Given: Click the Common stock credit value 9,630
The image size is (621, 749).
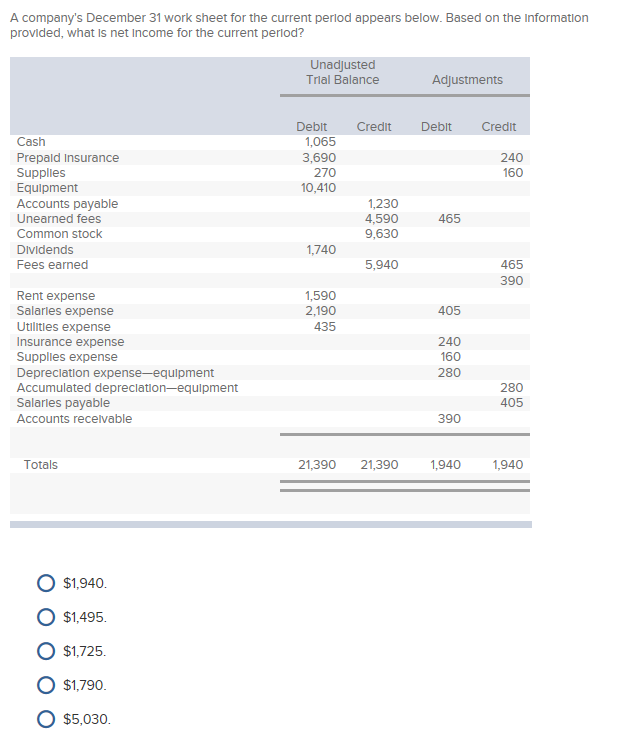Looking at the screenshot, I should pos(381,234).
